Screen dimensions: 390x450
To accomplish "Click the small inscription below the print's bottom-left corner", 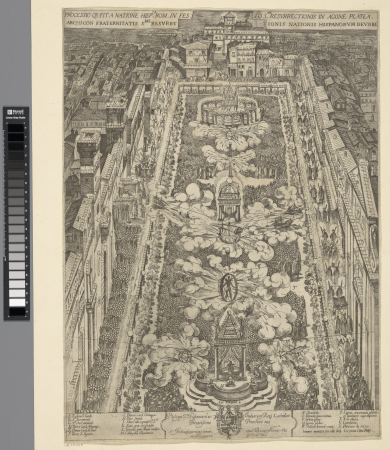I will point(74,444).
